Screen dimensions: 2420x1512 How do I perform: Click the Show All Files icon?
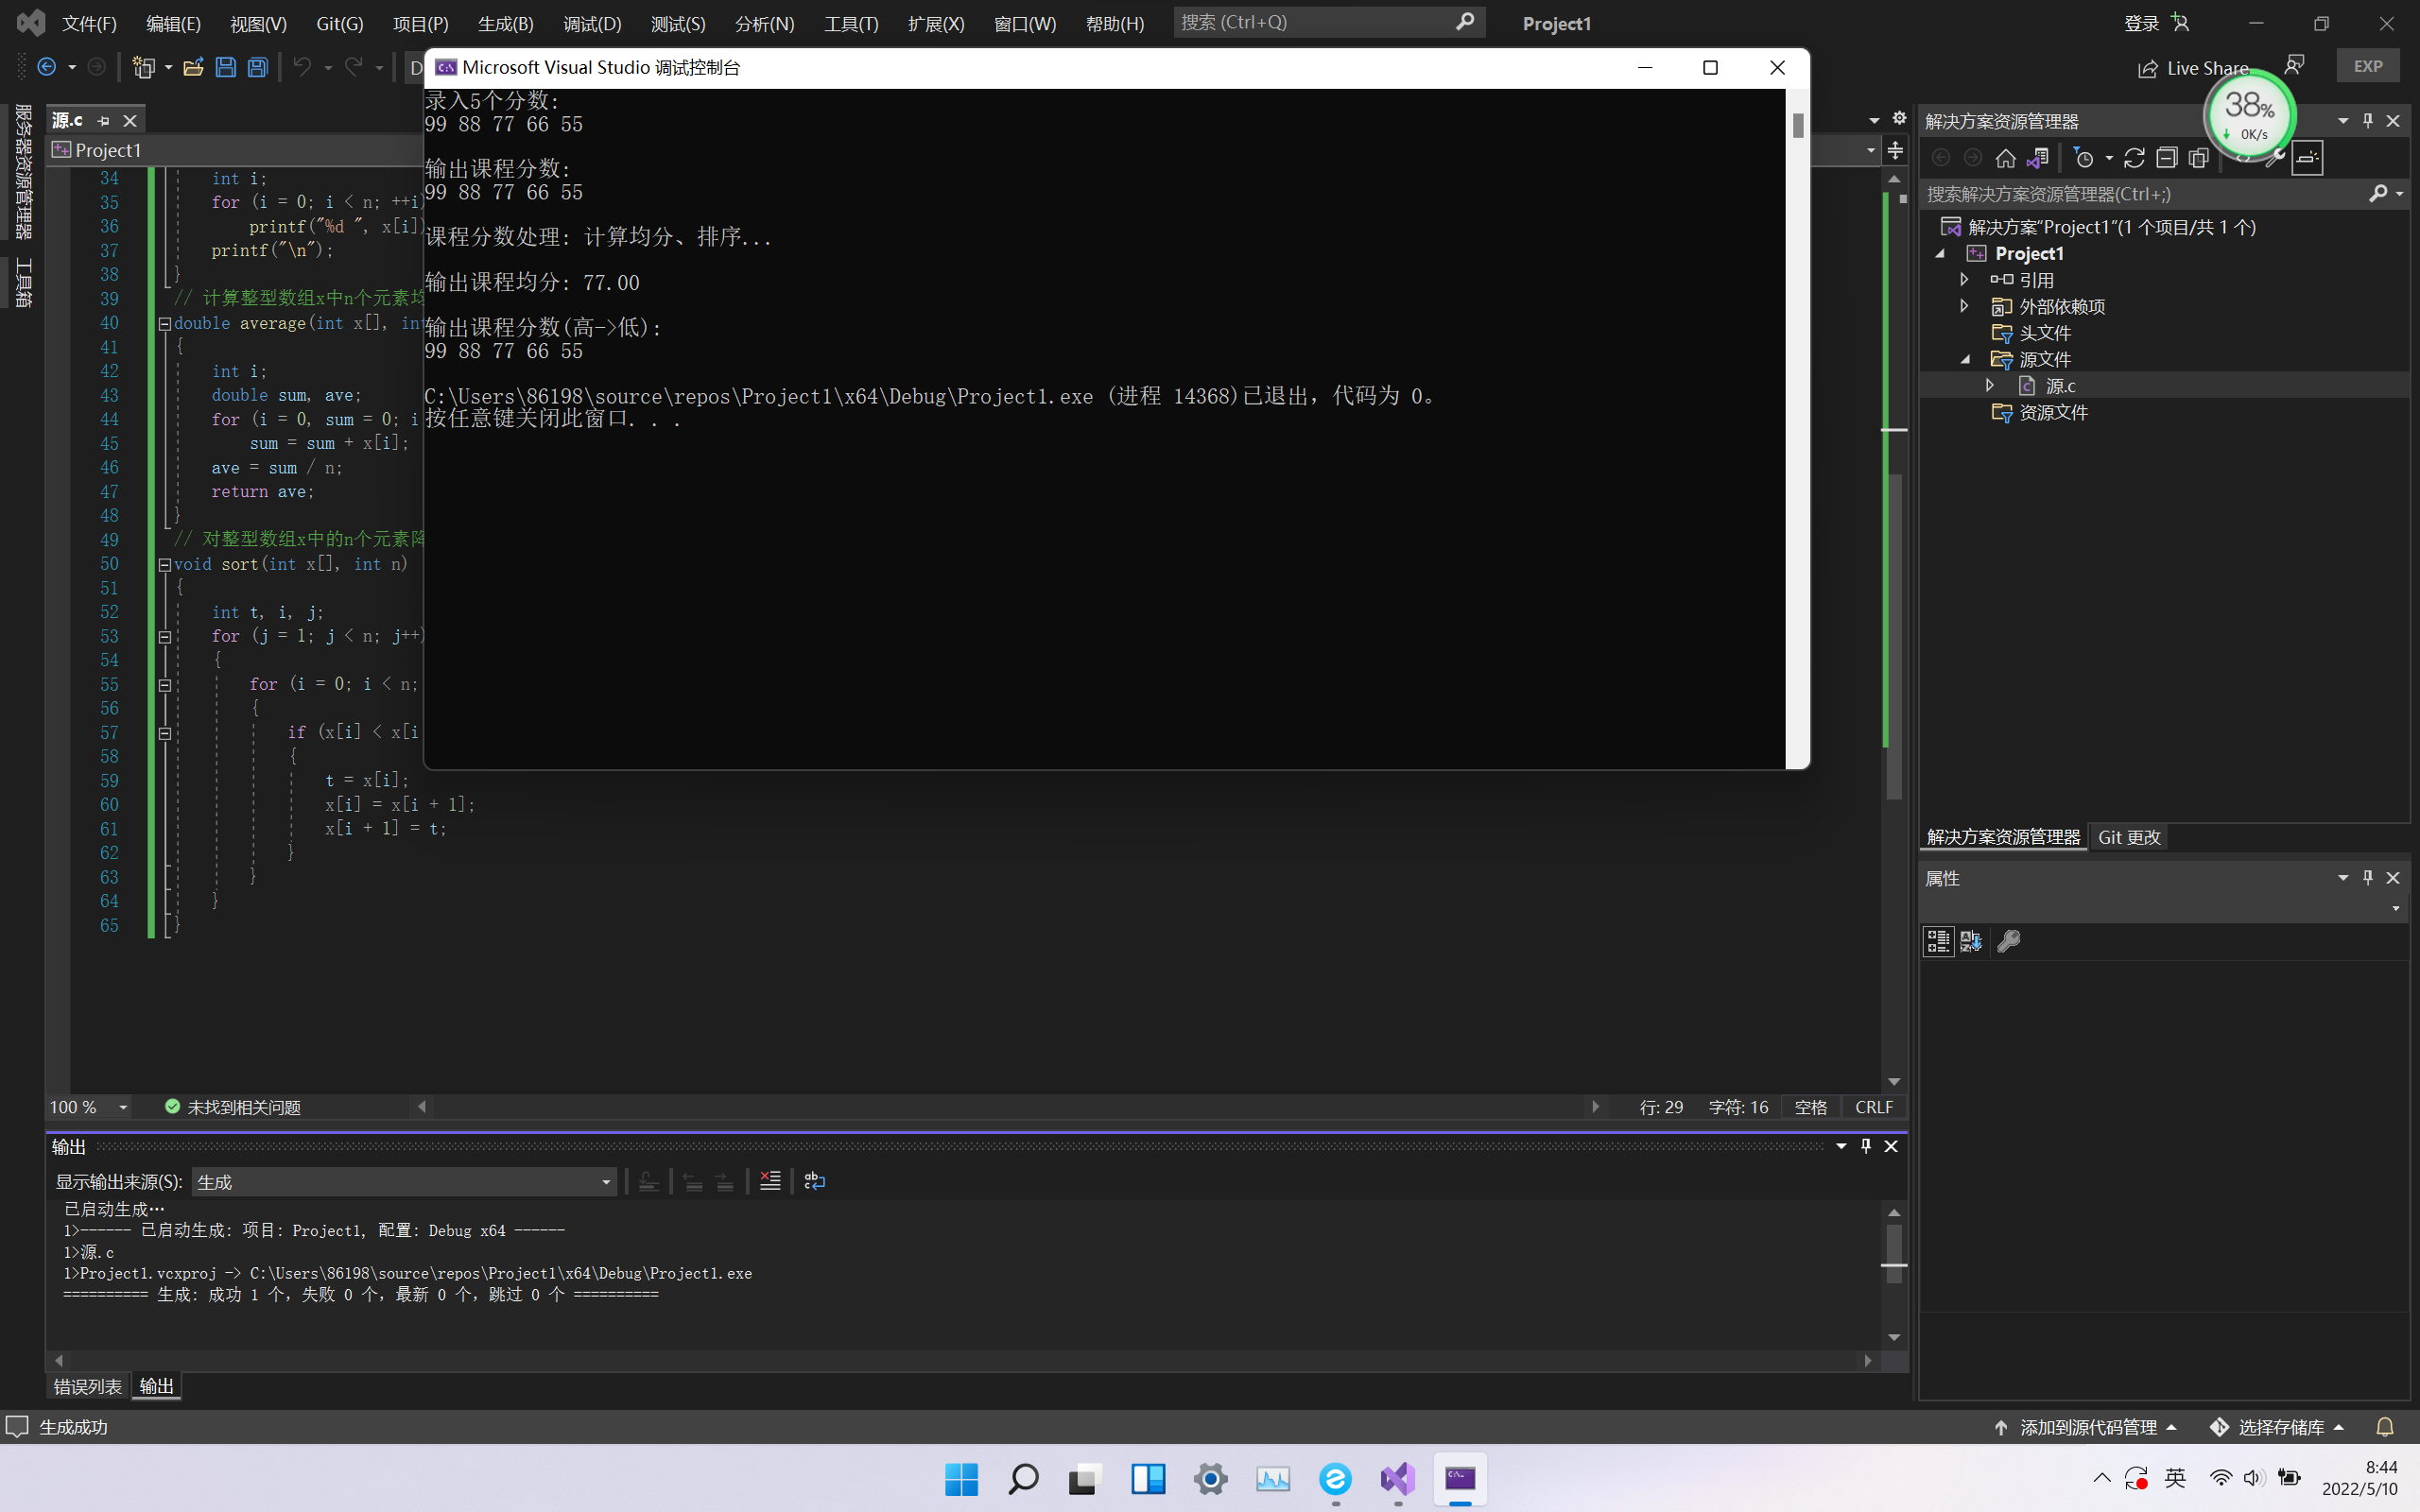tap(2199, 158)
